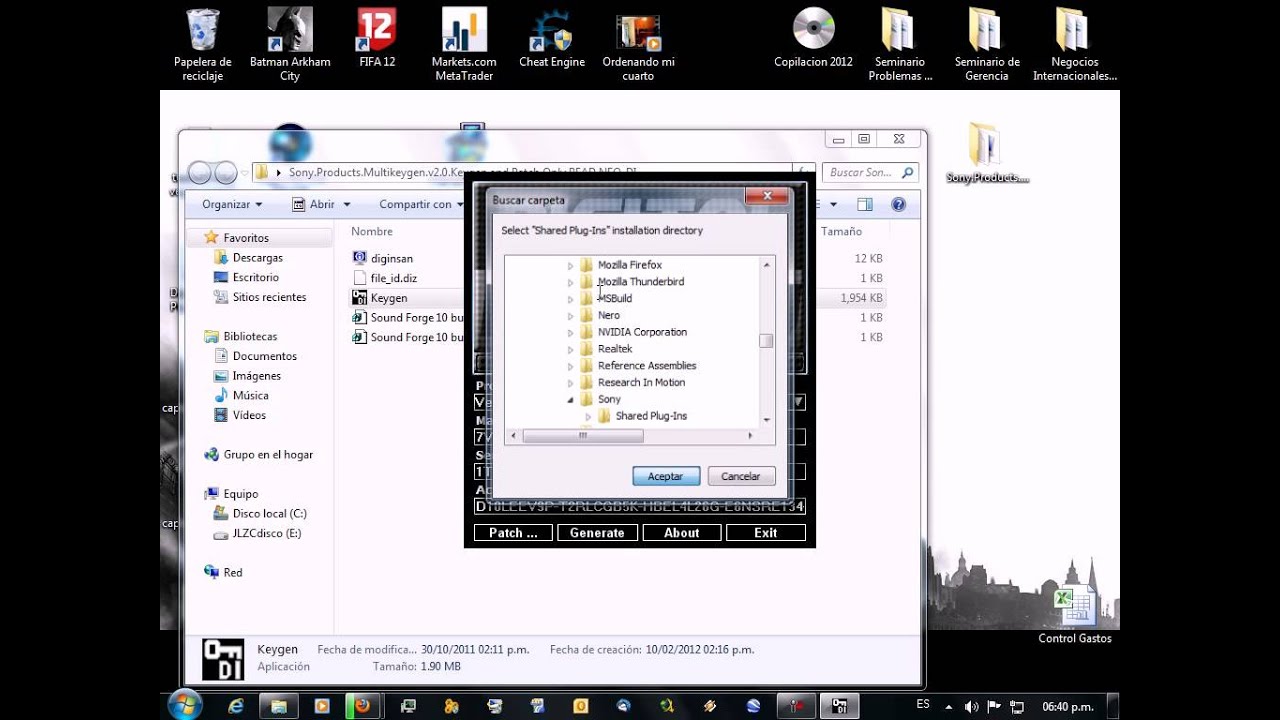
Task: Click the Explorer Back navigation arrow
Action: [200, 173]
